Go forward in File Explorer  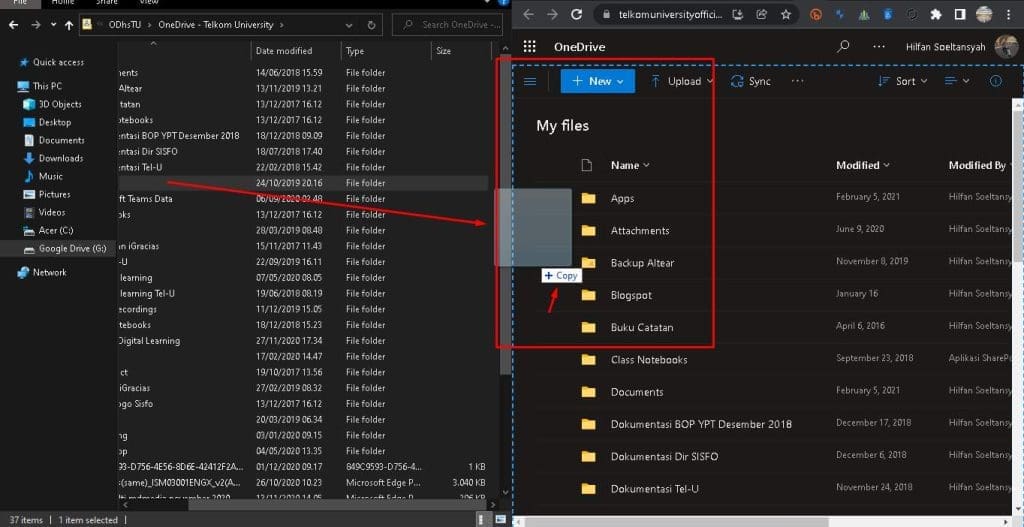click(x=36, y=25)
